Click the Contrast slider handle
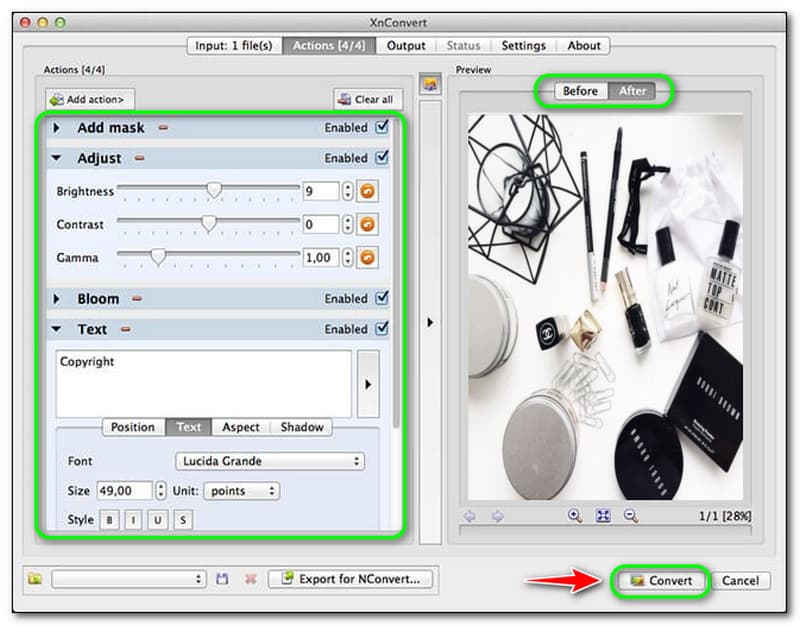Image resolution: width=800 pixels, height=626 pixels. 209,223
